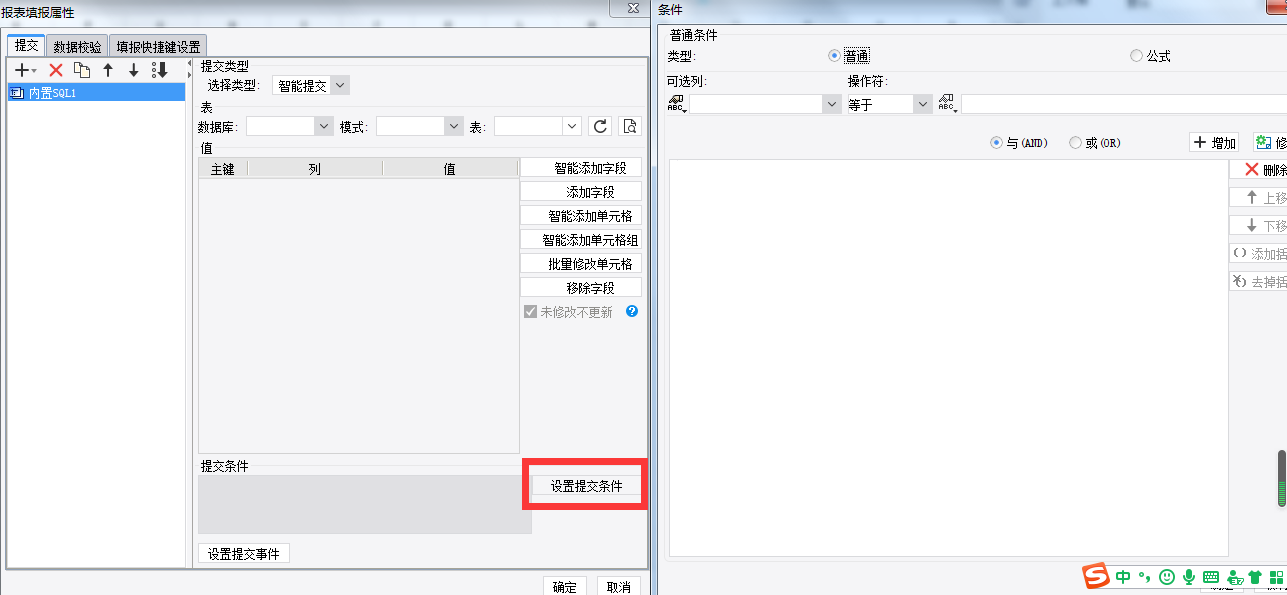Click the 设置提交事件 button
The width and height of the screenshot is (1287, 595).
pyautogui.click(x=244, y=553)
